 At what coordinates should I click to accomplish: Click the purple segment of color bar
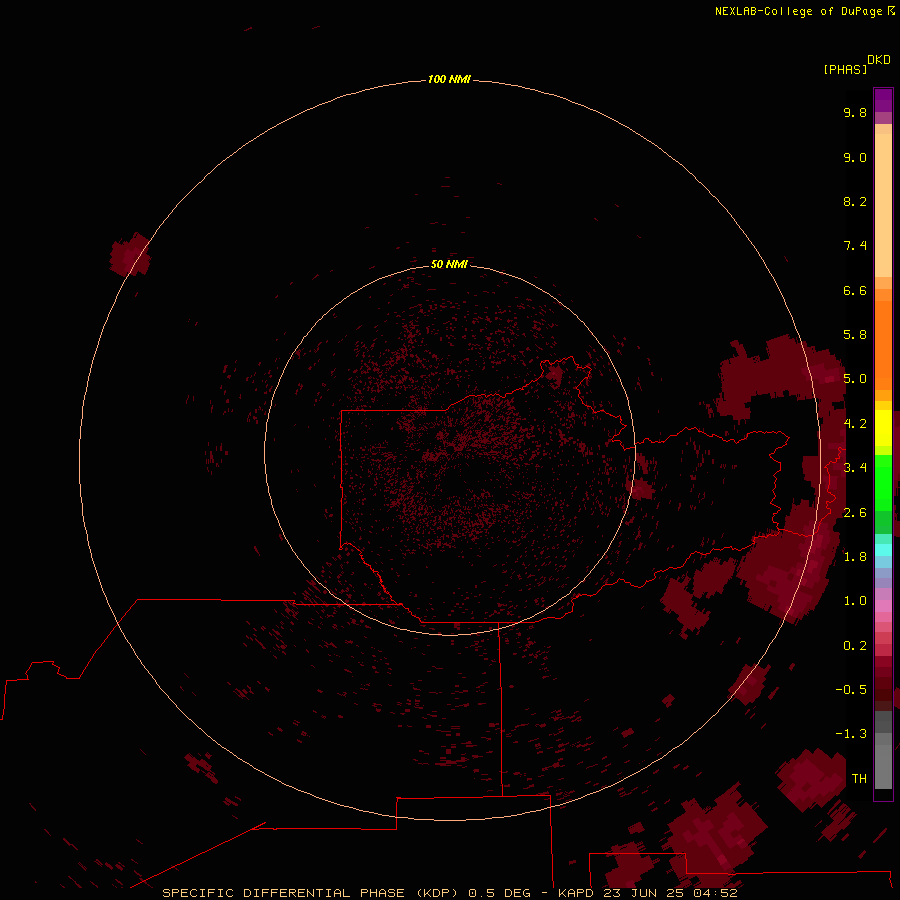click(883, 101)
